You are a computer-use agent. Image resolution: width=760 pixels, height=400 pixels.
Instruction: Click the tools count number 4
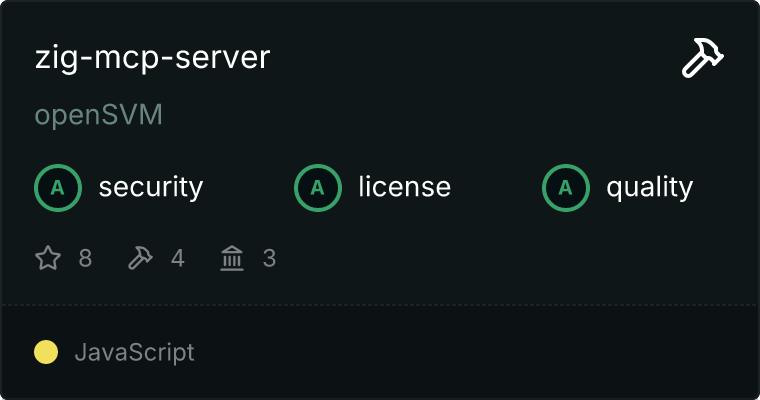178,259
